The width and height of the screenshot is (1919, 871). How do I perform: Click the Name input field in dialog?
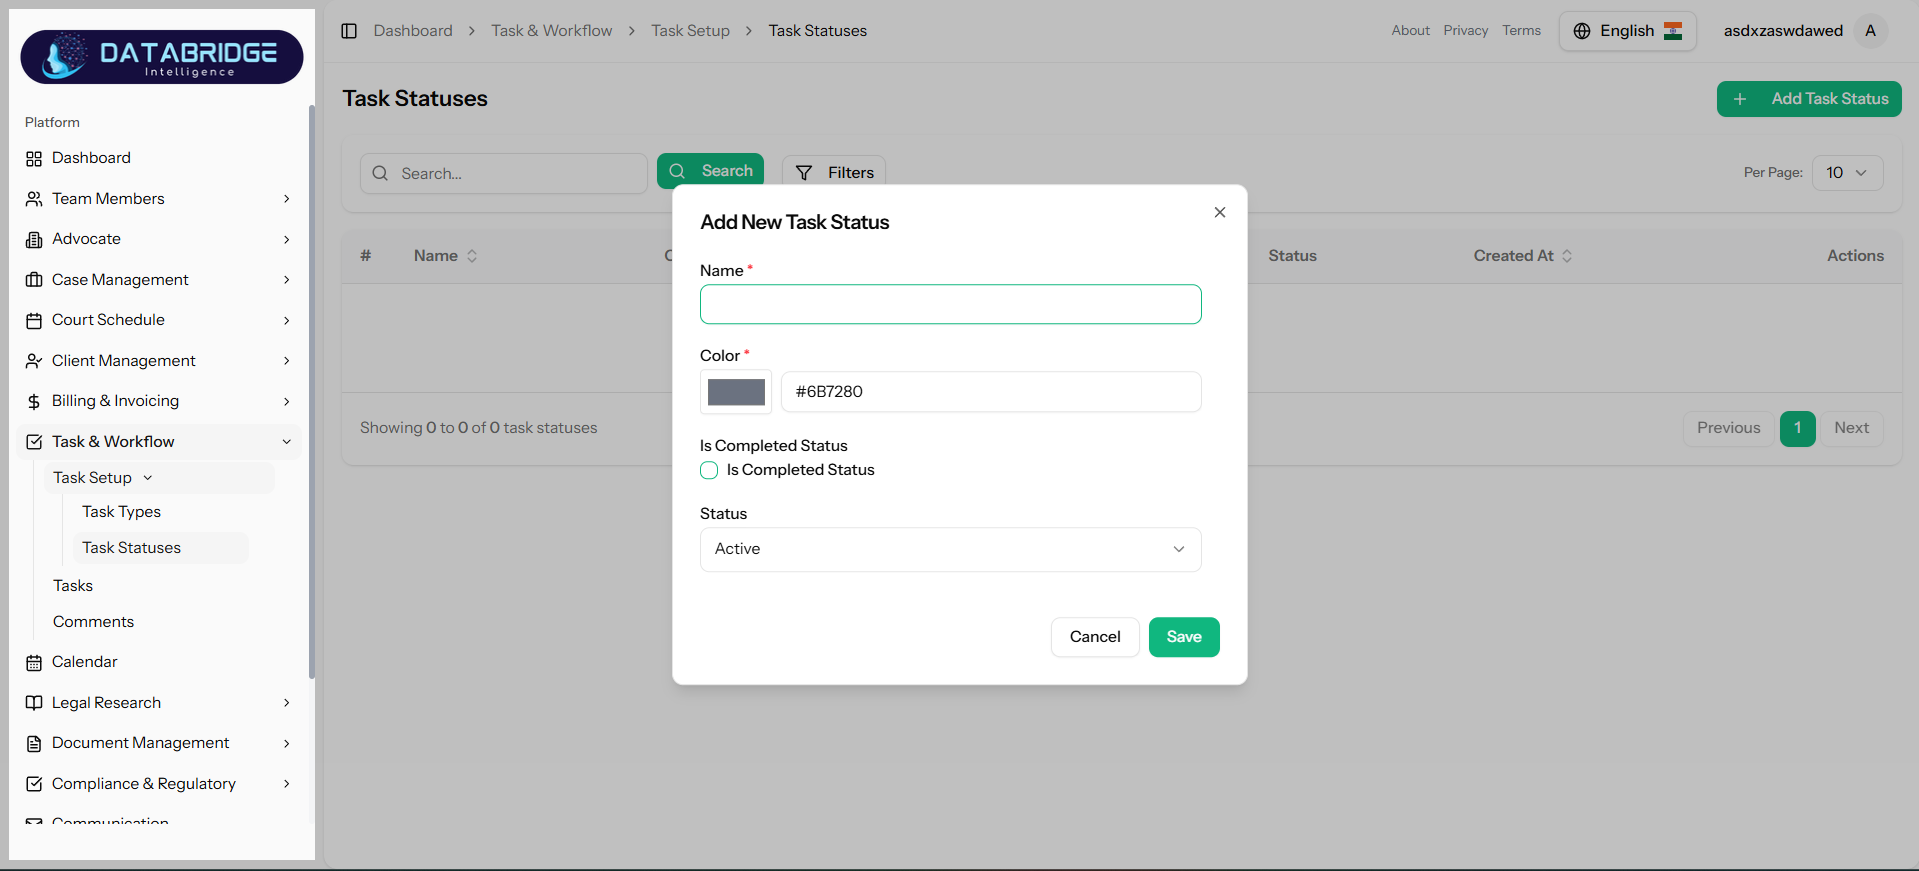950,304
